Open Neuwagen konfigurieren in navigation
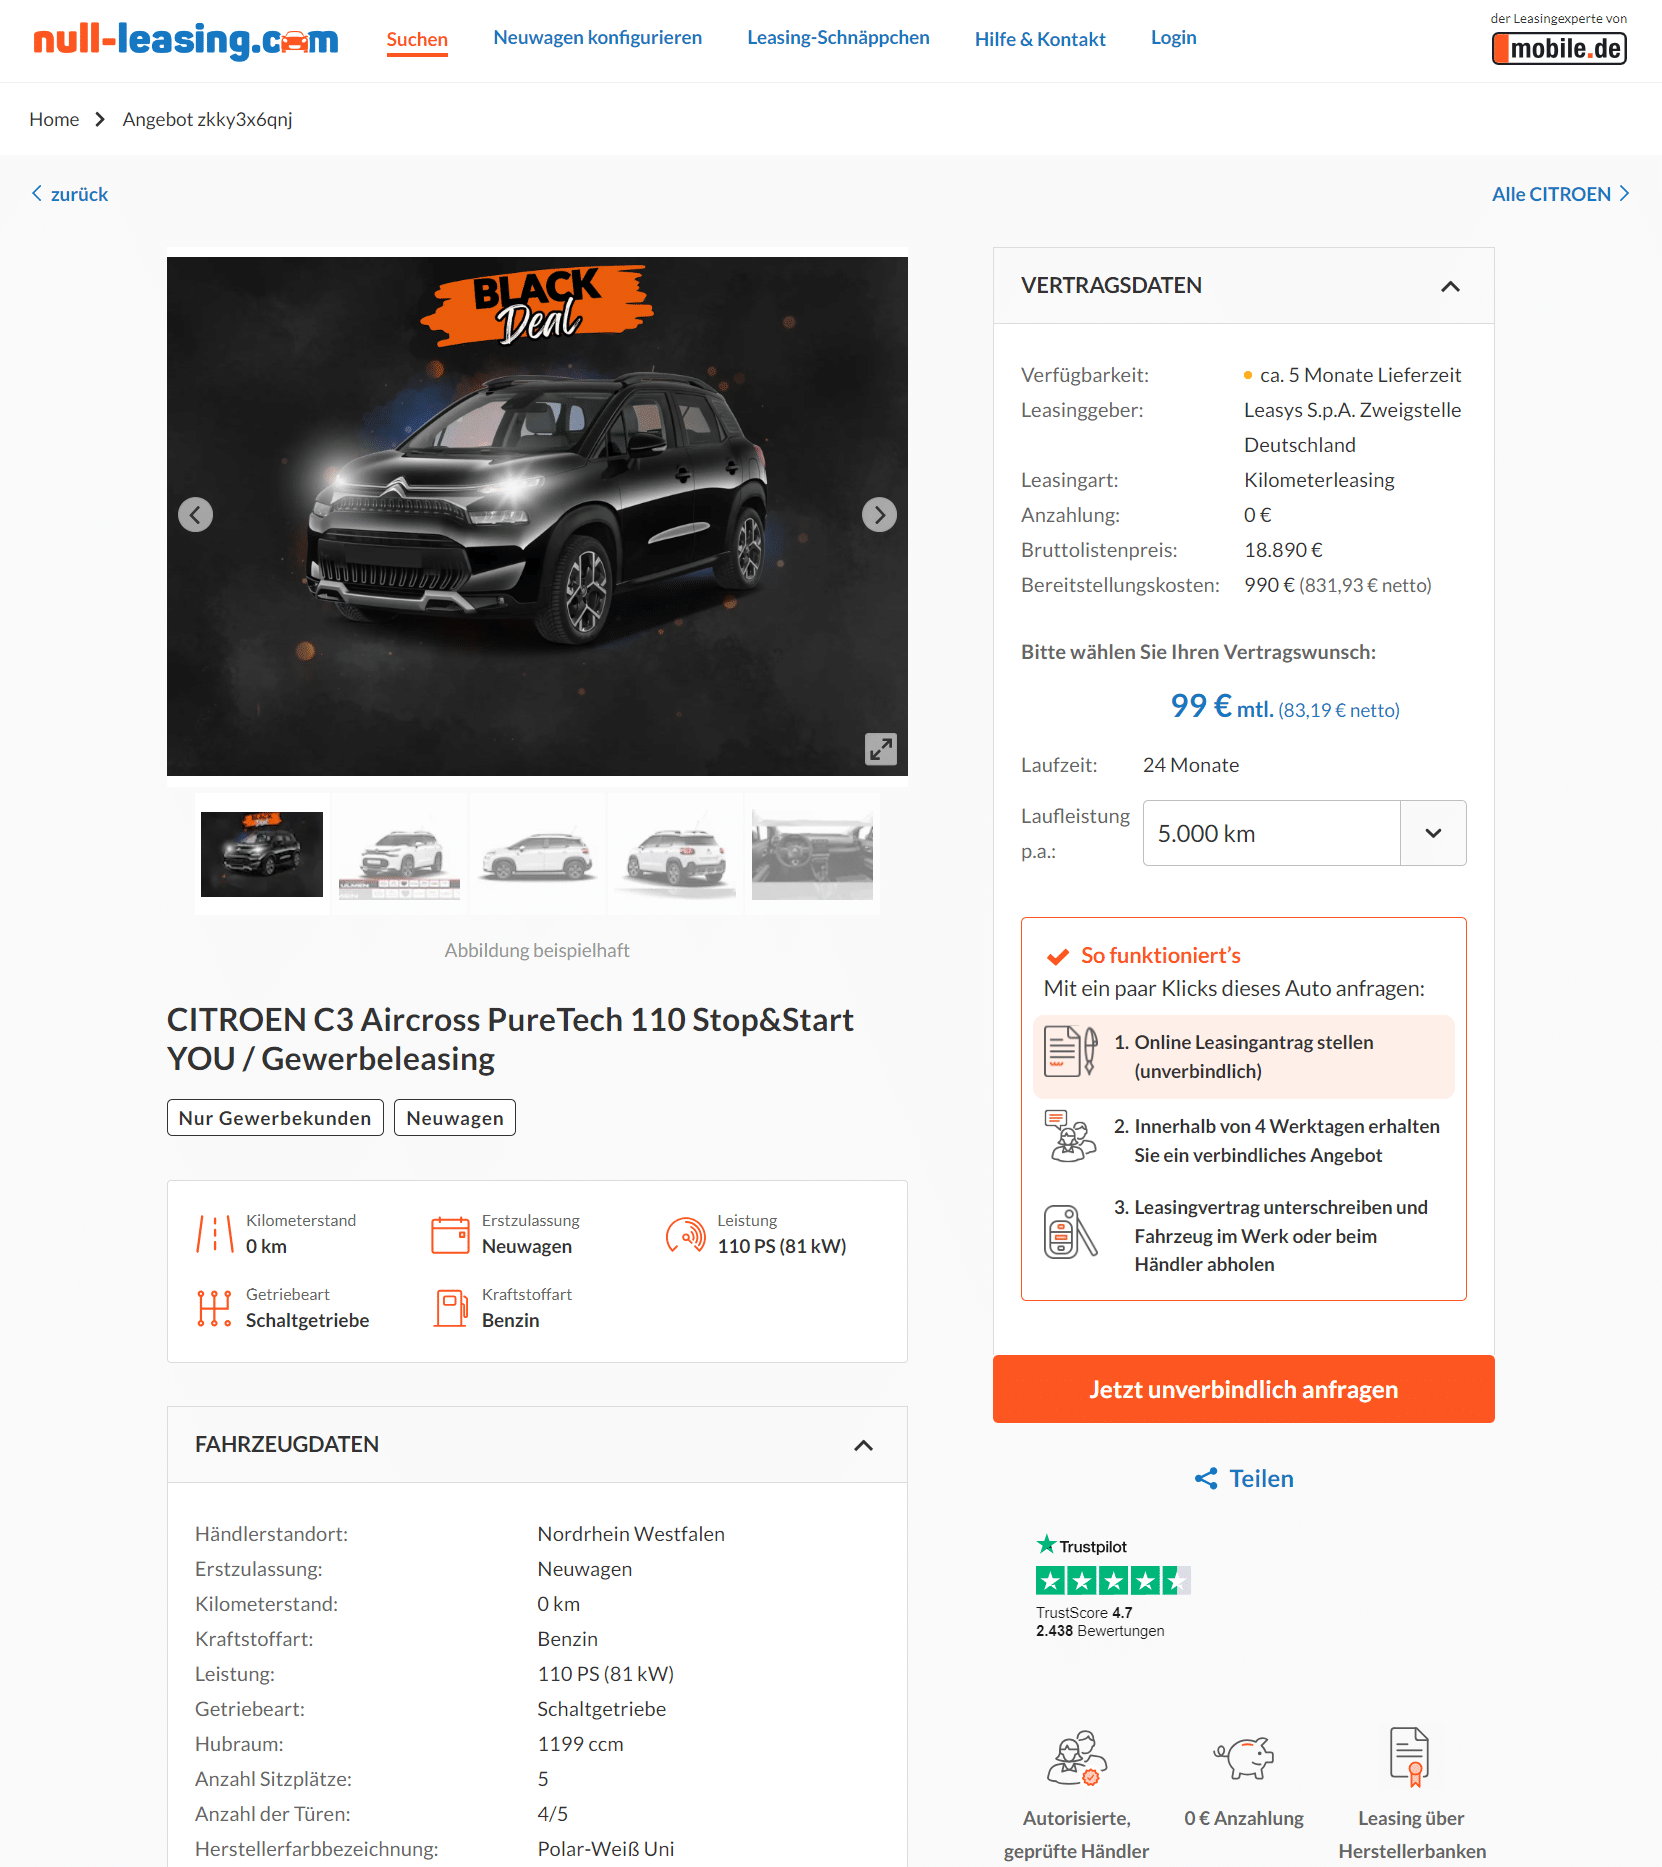 tap(597, 38)
